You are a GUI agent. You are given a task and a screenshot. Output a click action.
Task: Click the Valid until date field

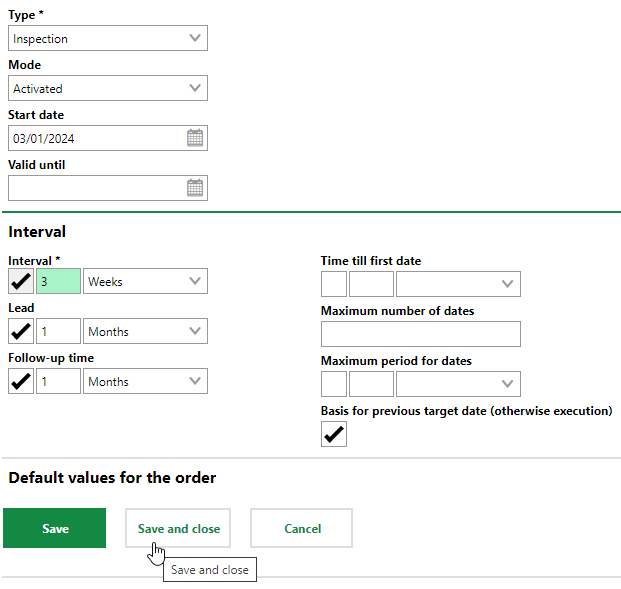(95, 188)
